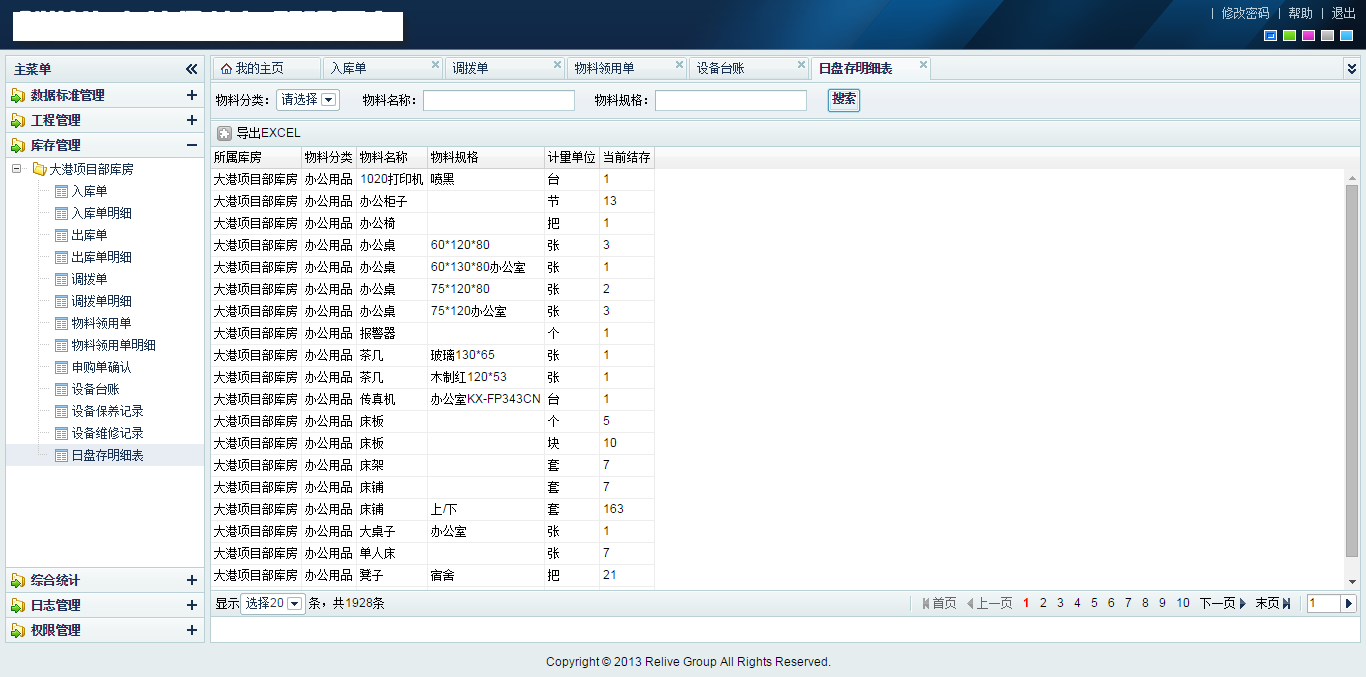
Task: Click the 库存管理 section icon in the sidebar
Action: tap(18, 145)
